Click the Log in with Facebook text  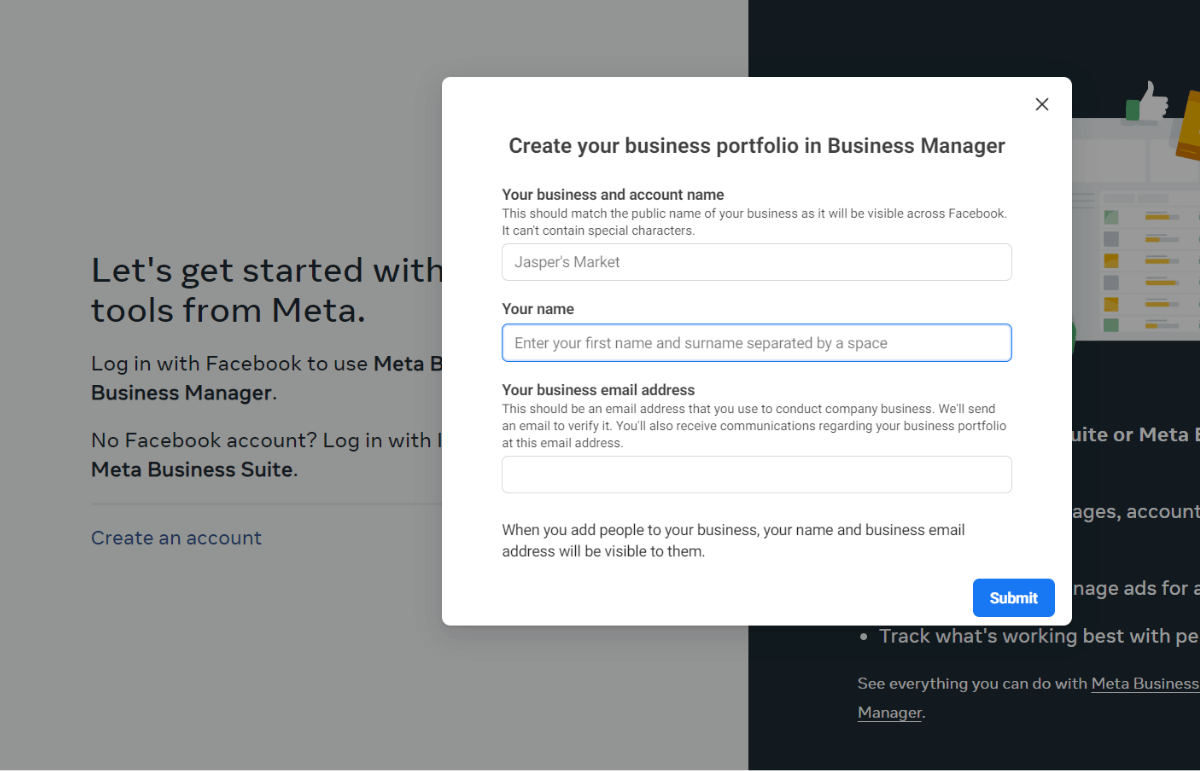pyautogui.click(x=266, y=378)
